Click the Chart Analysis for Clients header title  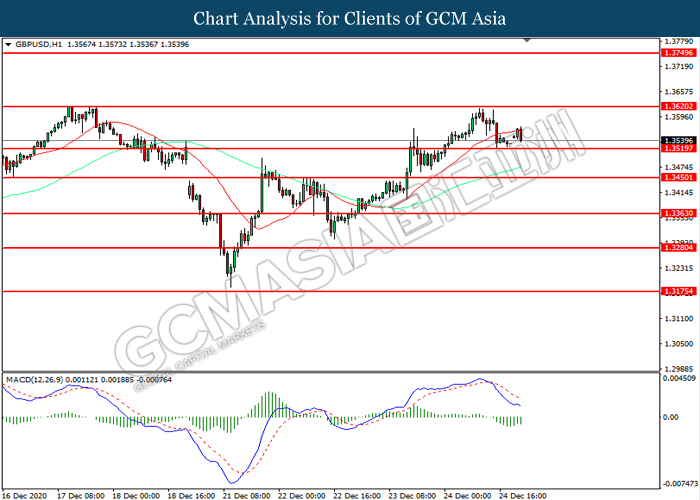(350, 19)
